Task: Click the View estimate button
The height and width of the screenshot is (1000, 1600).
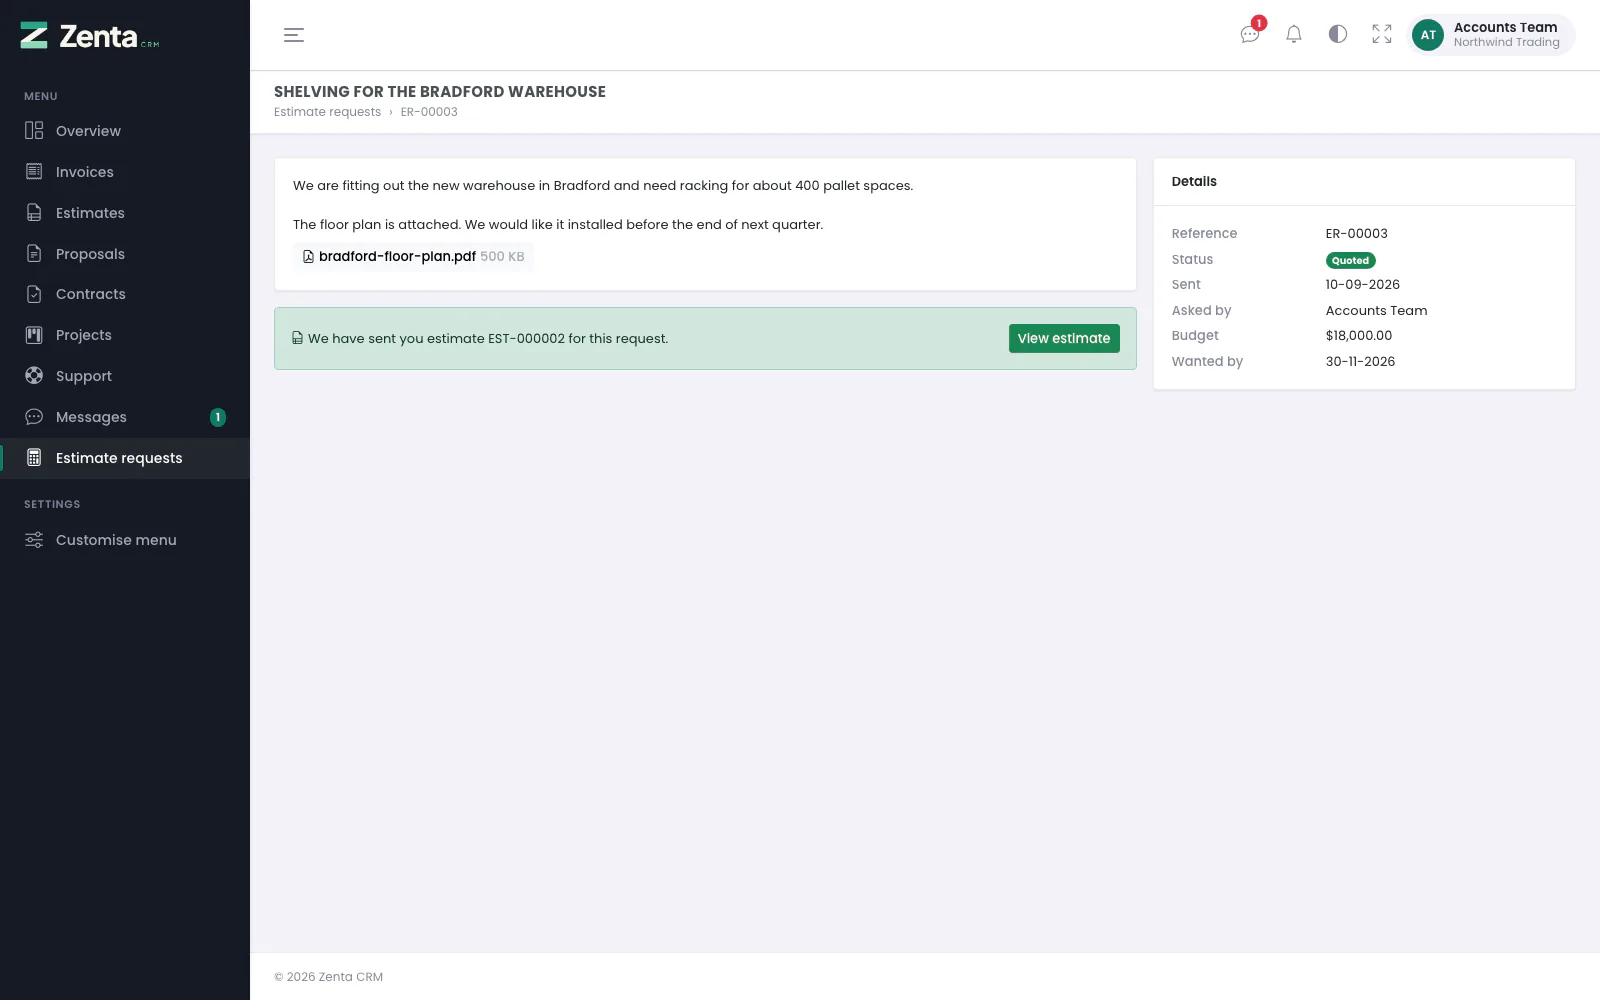Action: [1064, 338]
